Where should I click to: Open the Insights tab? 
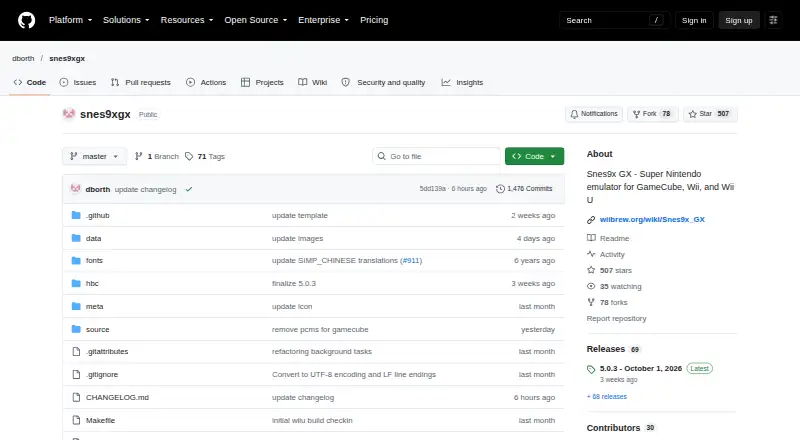[x=462, y=82]
